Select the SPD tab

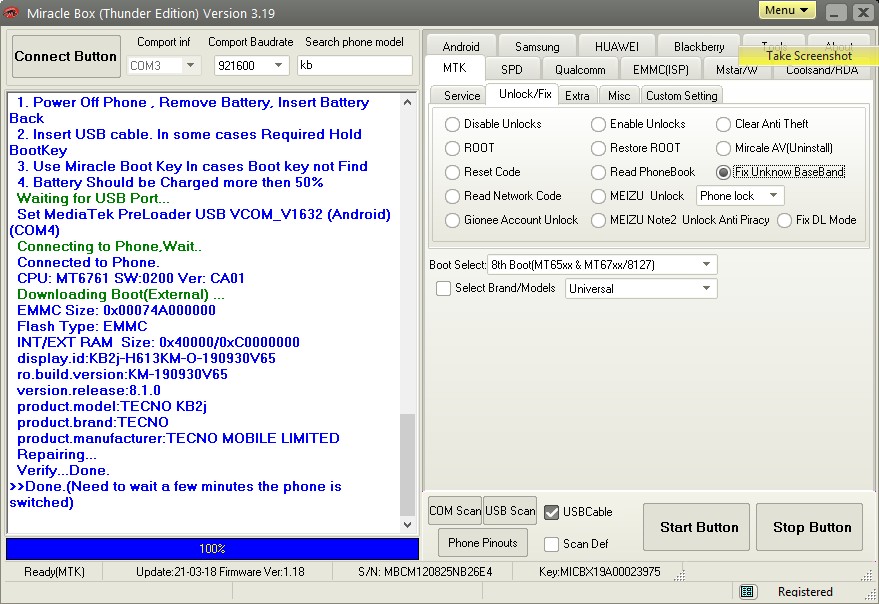pyautogui.click(x=512, y=70)
